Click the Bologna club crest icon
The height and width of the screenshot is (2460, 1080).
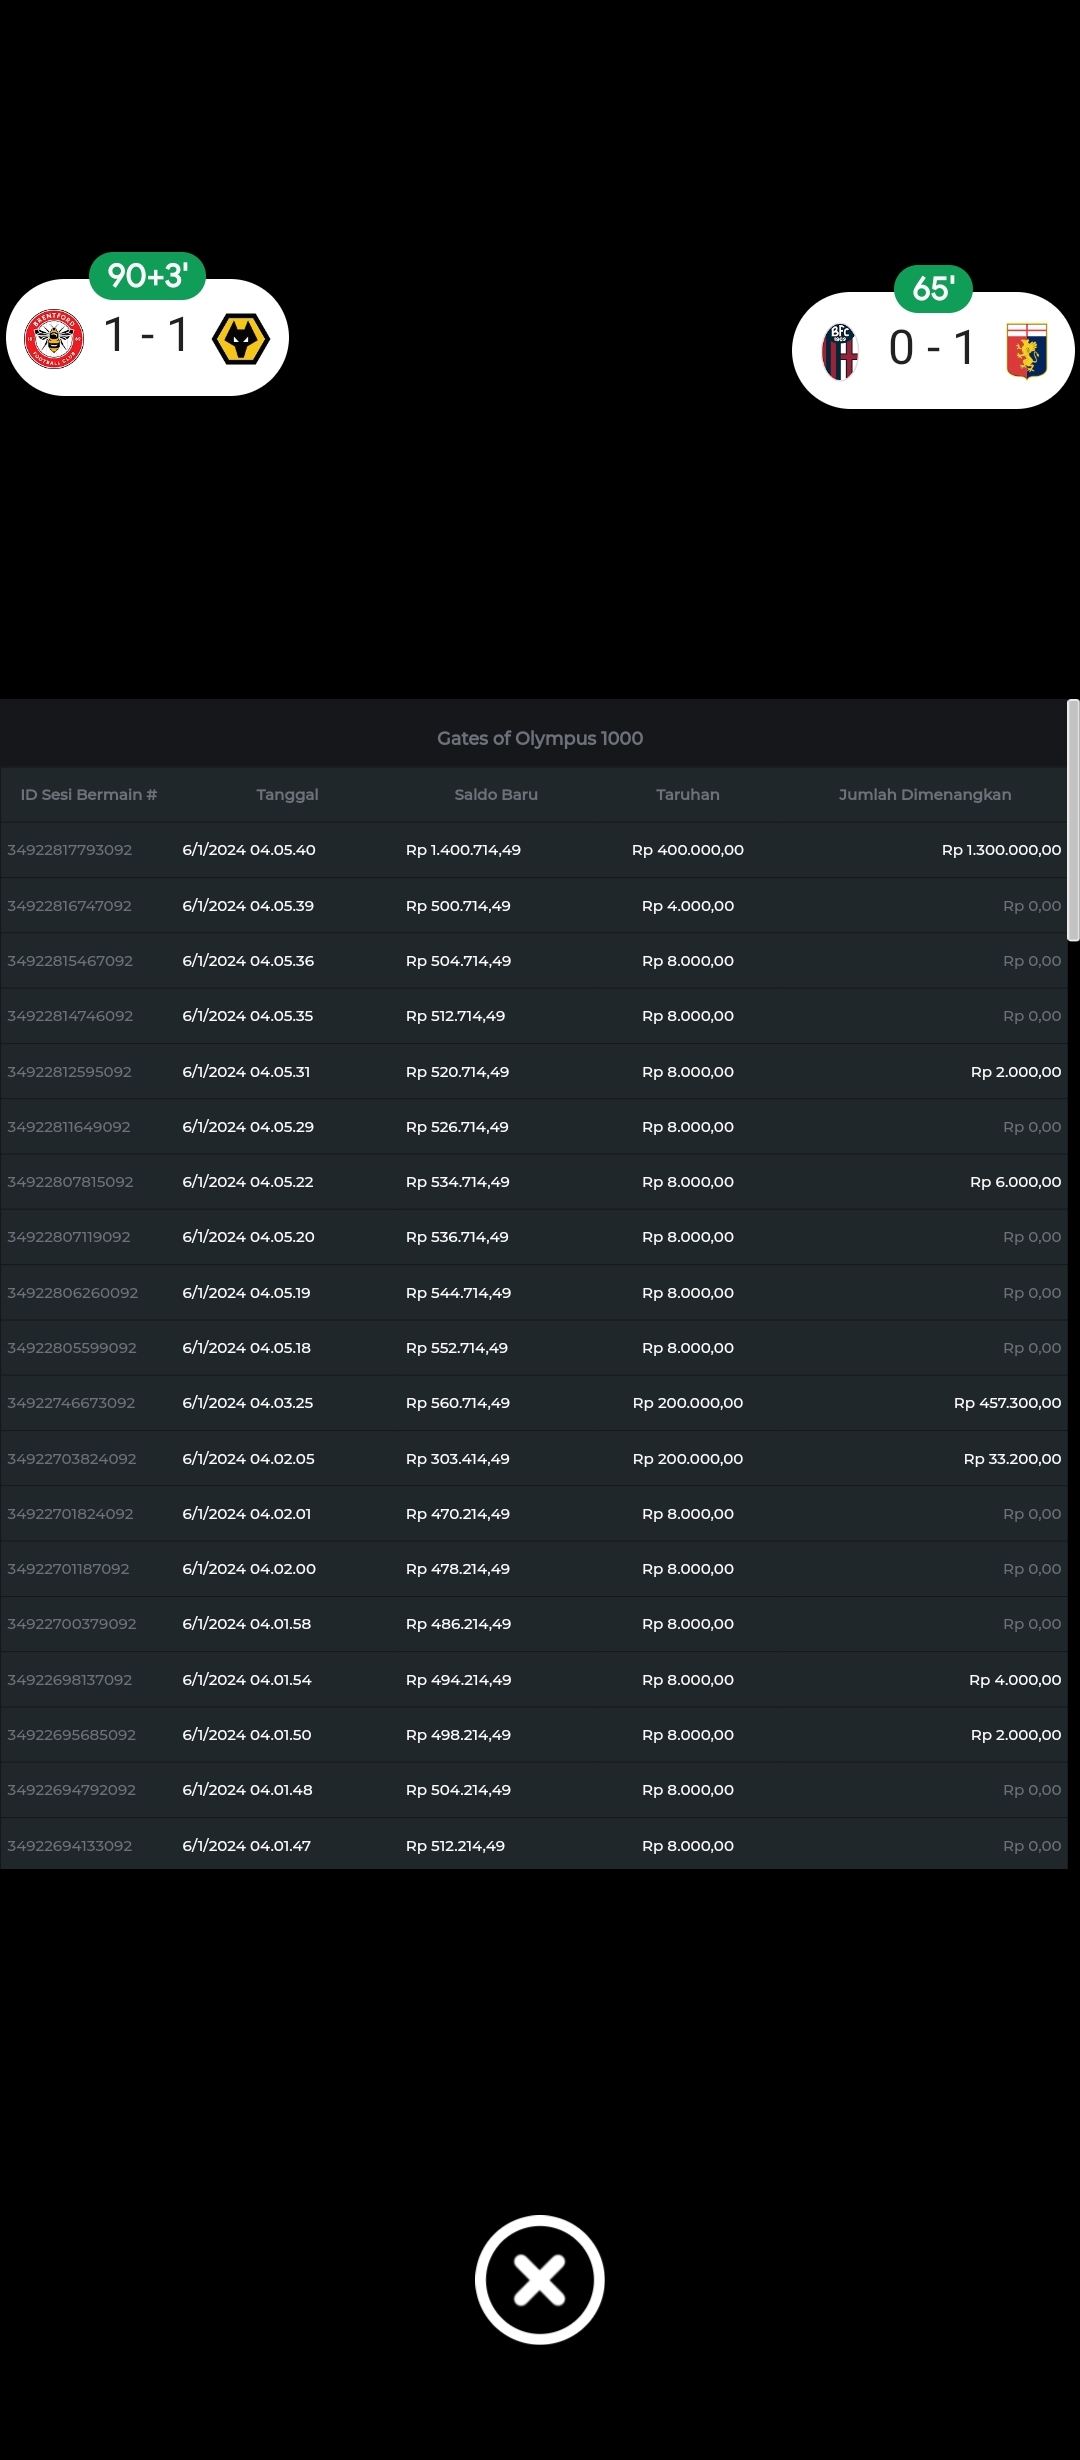840,351
